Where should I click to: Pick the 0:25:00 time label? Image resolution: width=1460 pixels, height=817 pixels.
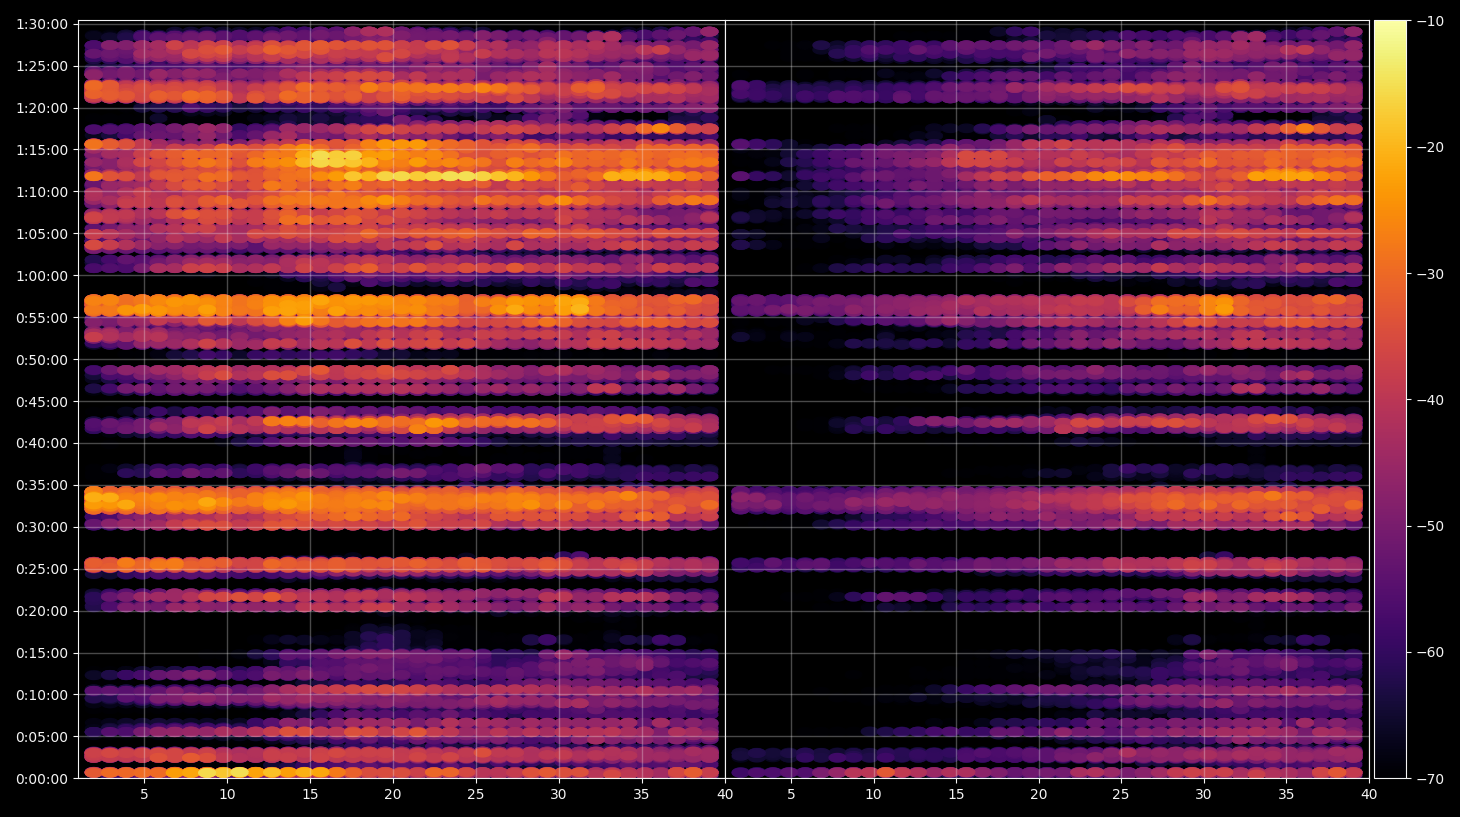point(42,569)
